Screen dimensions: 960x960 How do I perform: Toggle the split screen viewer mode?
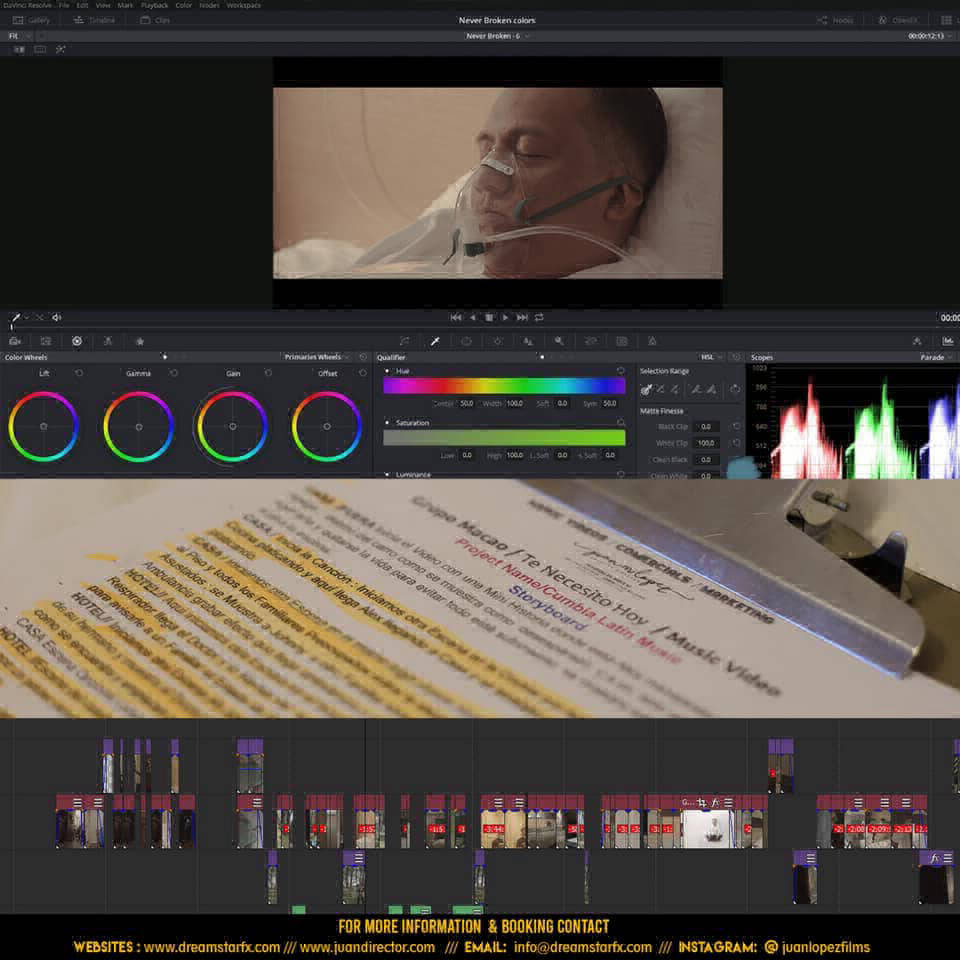40,49
